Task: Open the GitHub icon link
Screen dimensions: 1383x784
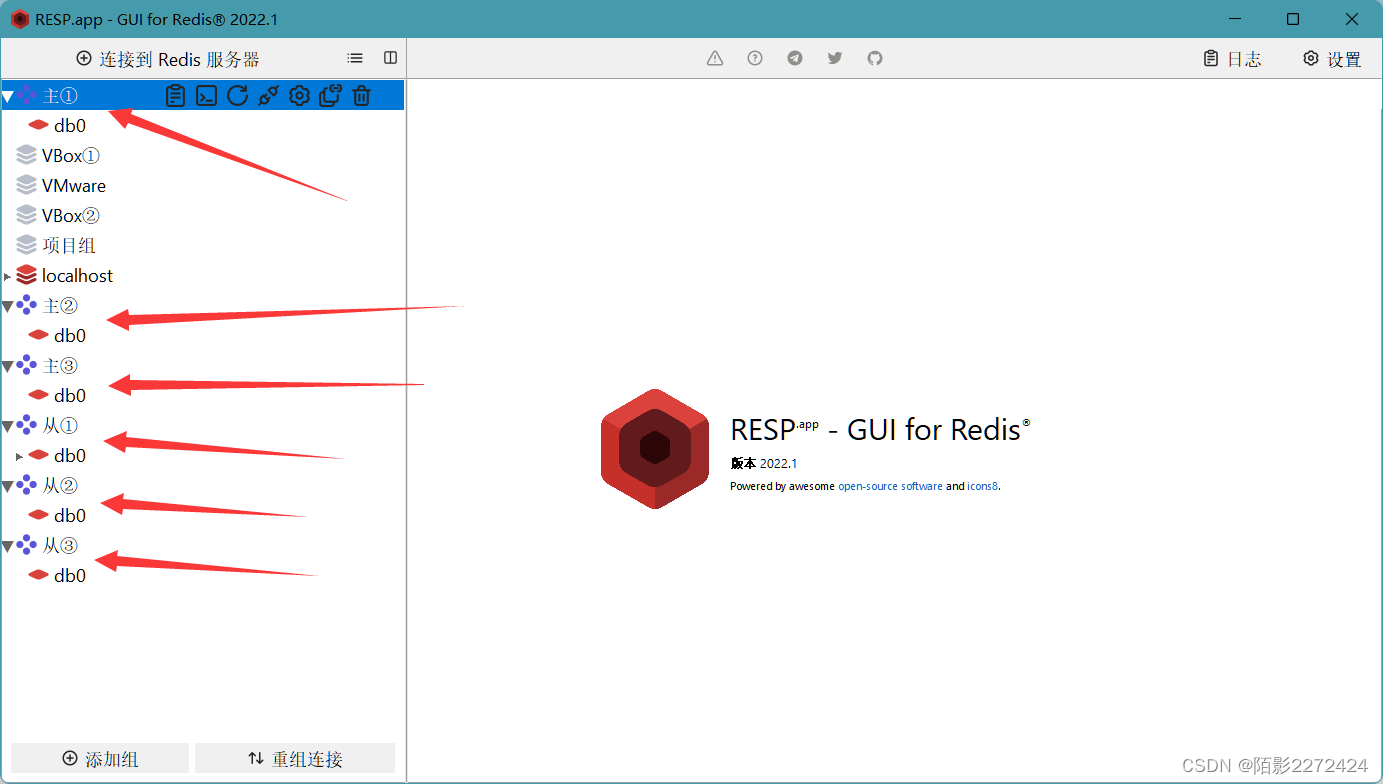Action: [875, 58]
